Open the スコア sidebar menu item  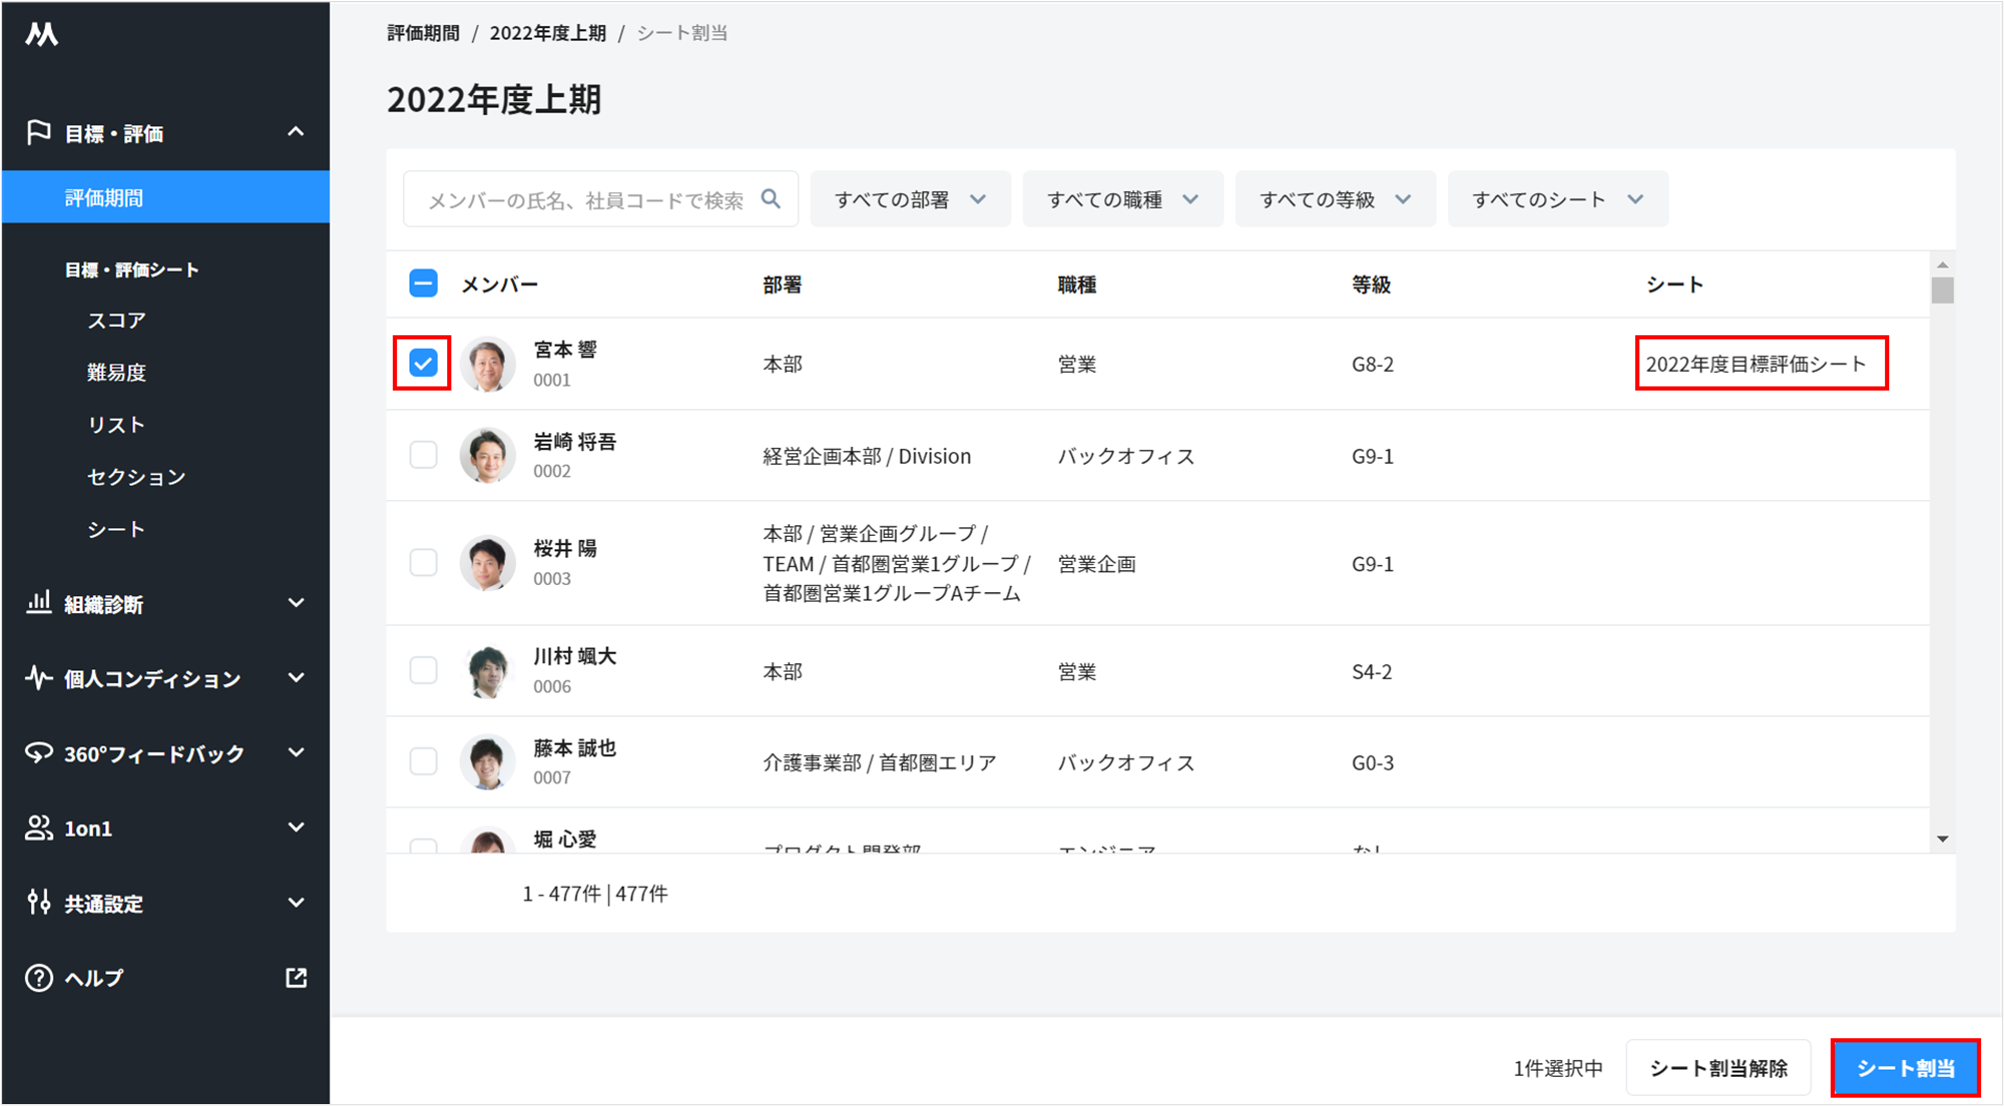116,320
